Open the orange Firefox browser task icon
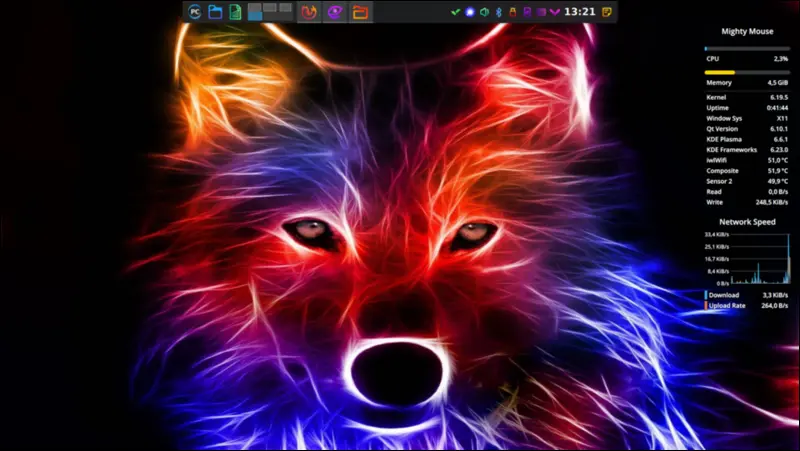 (x=309, y=12)
